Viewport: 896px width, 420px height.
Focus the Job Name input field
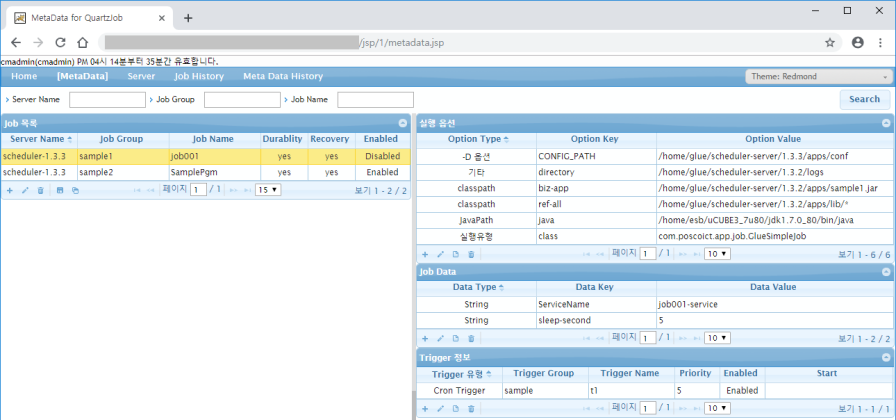pyautogui.click(x=375, y=99)
